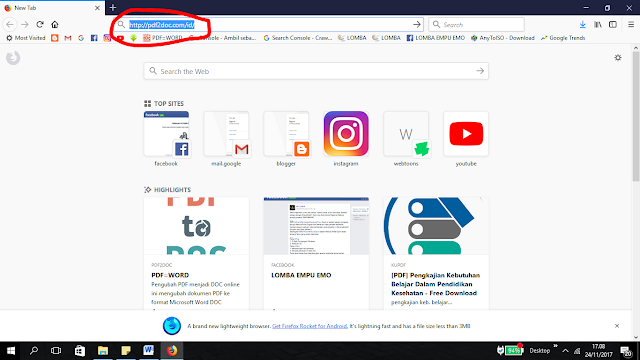This screenshot has height=360, width=640.
Task: Click the Firefox taskbar icon
Action: 172,351
